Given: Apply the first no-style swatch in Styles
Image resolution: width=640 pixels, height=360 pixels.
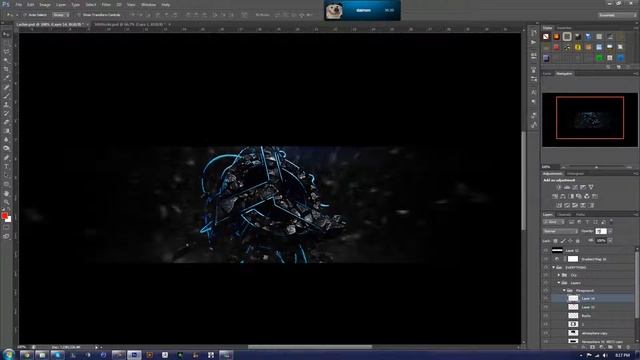Looking at the screenshot, I should click(x=546, y=37).
